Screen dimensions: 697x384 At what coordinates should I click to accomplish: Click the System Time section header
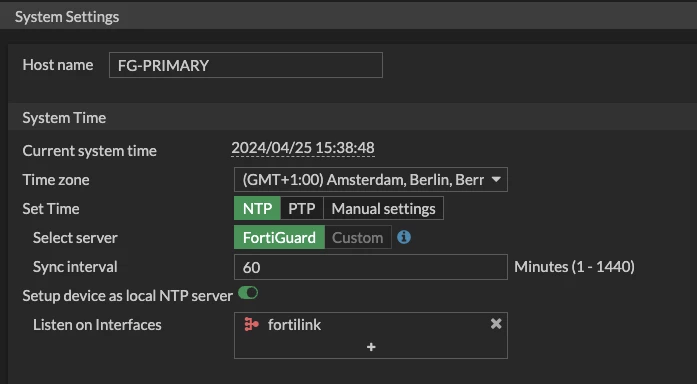(64, 118)
